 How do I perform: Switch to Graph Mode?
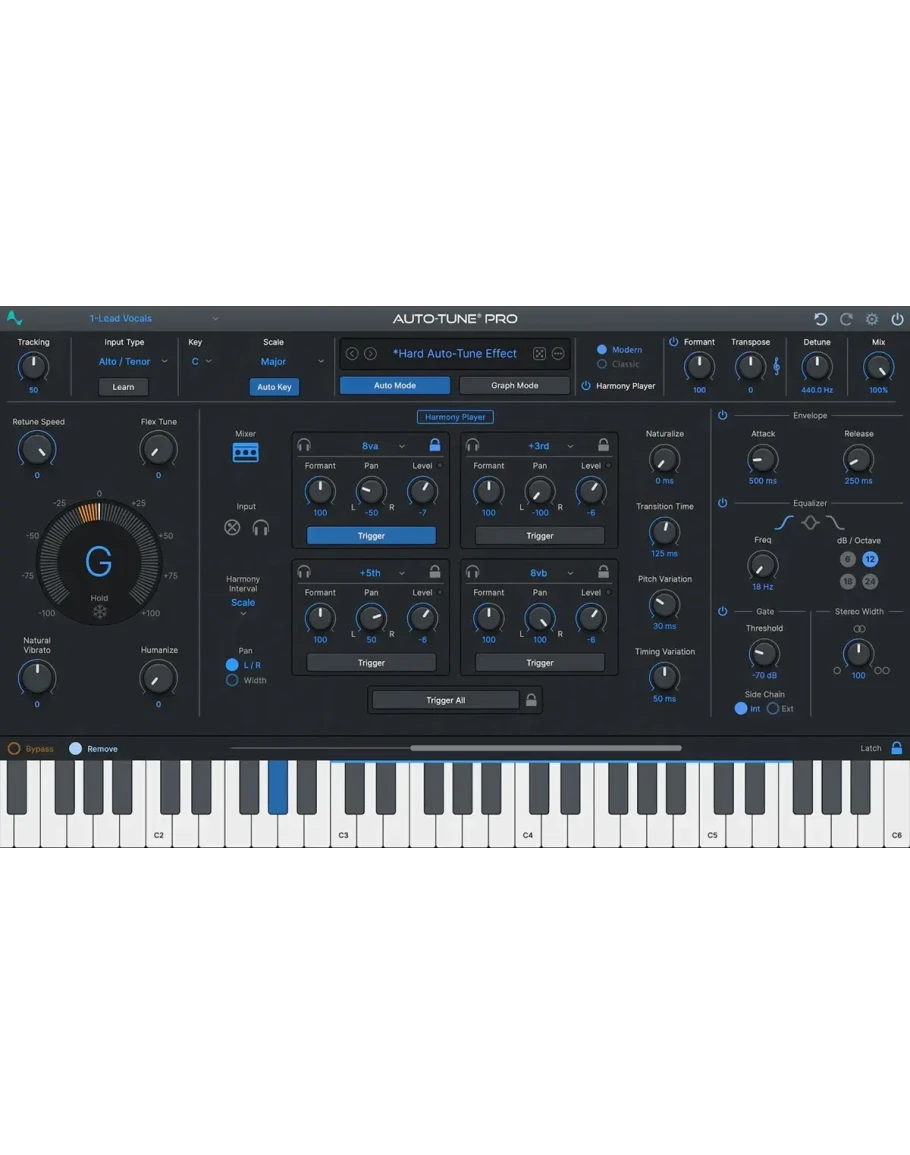coord(514,385)
